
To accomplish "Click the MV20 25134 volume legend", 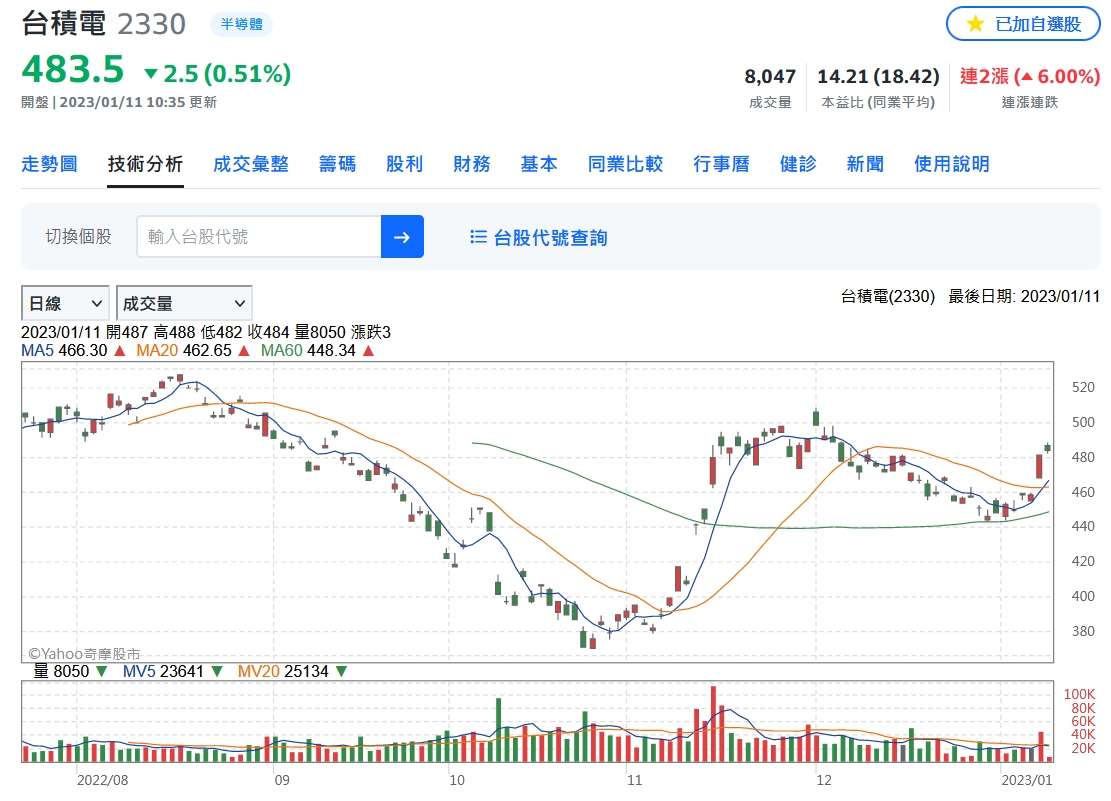I will click(x=283, y=671).
